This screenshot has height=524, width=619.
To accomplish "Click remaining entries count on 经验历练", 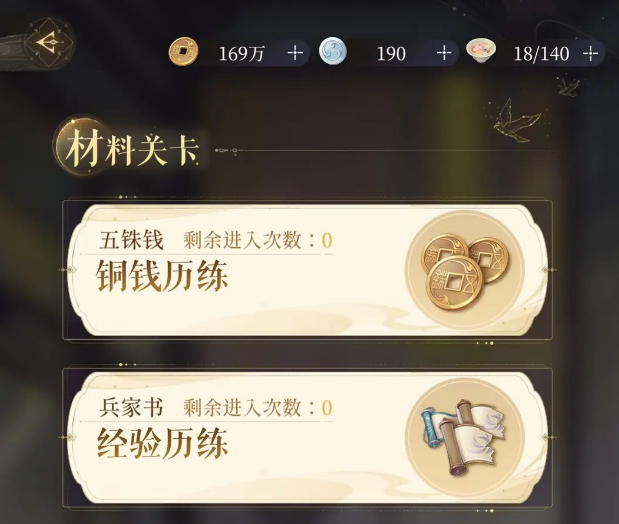I will point(258,408).
